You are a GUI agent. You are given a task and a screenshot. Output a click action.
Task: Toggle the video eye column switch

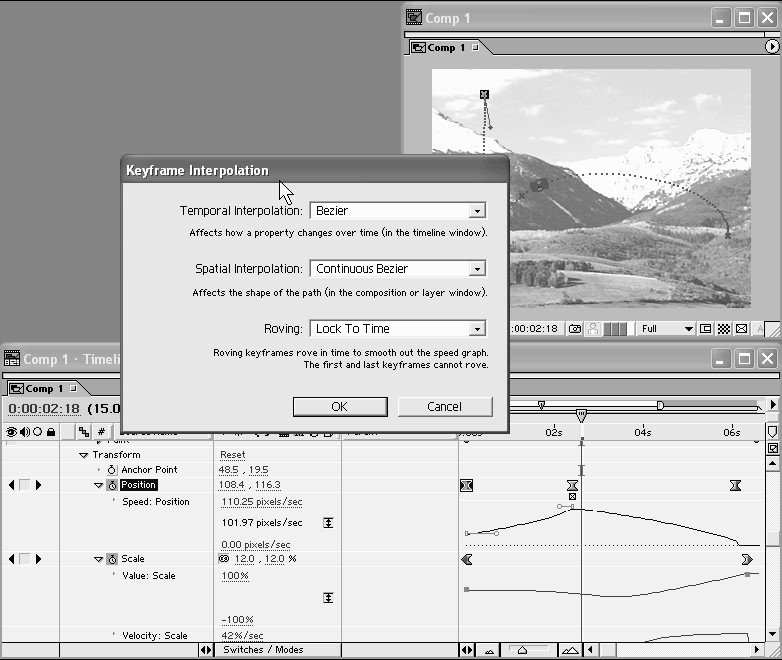tap(12, 432)
